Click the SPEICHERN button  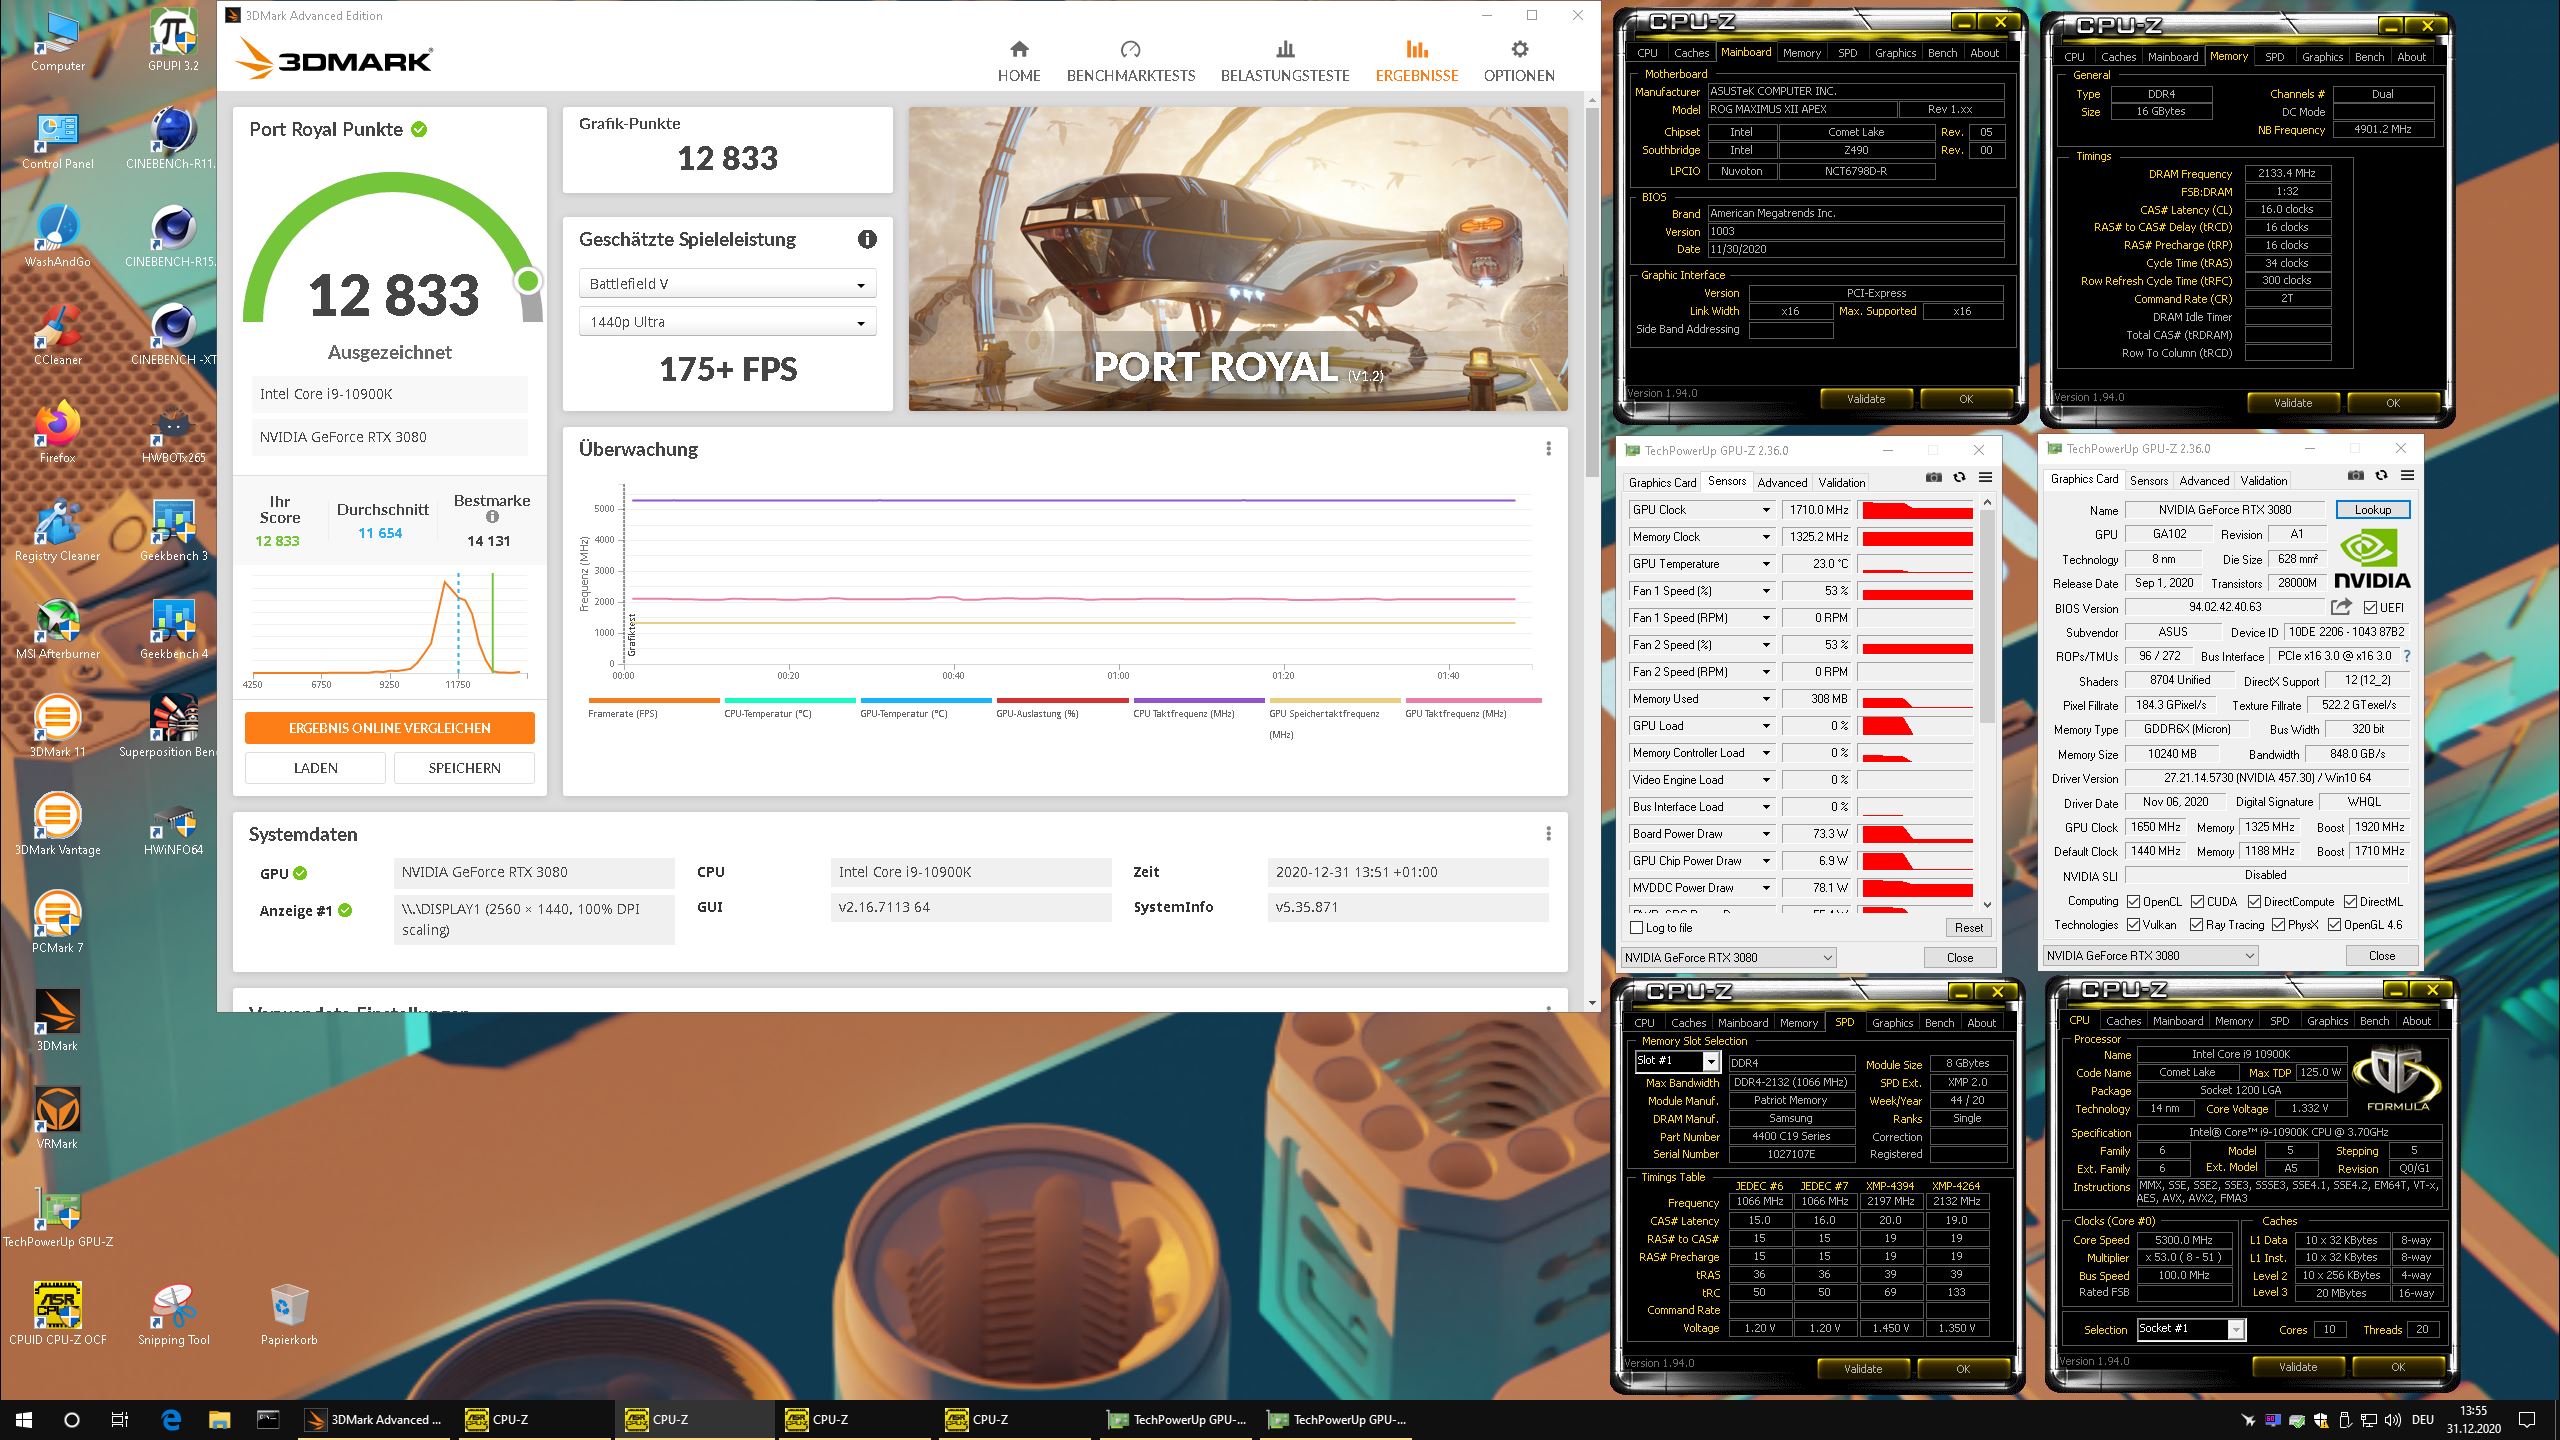coord(464,768)
